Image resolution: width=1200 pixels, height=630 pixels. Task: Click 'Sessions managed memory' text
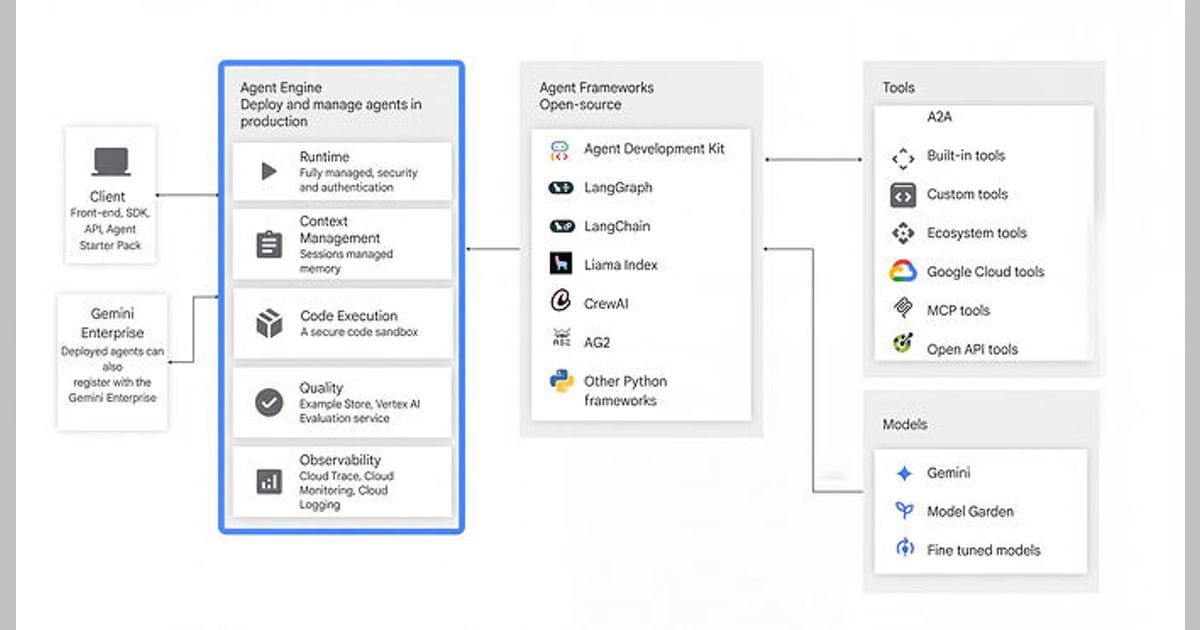tap(346, 262)
